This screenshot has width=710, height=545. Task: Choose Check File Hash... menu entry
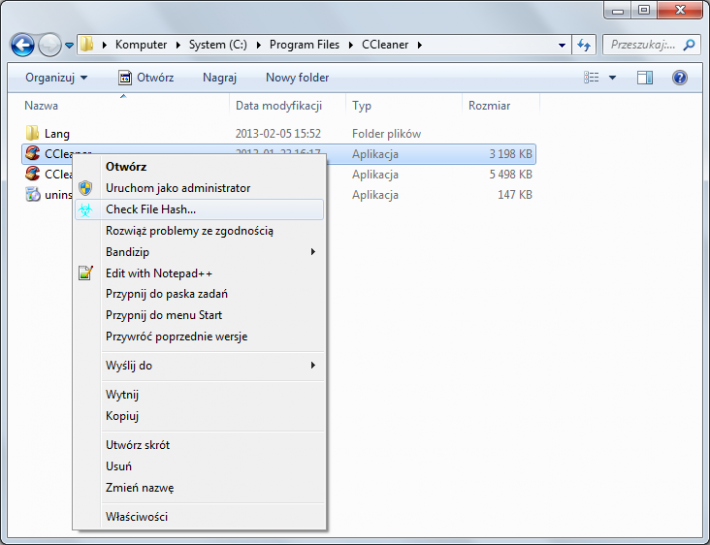(x=199, y=210)
